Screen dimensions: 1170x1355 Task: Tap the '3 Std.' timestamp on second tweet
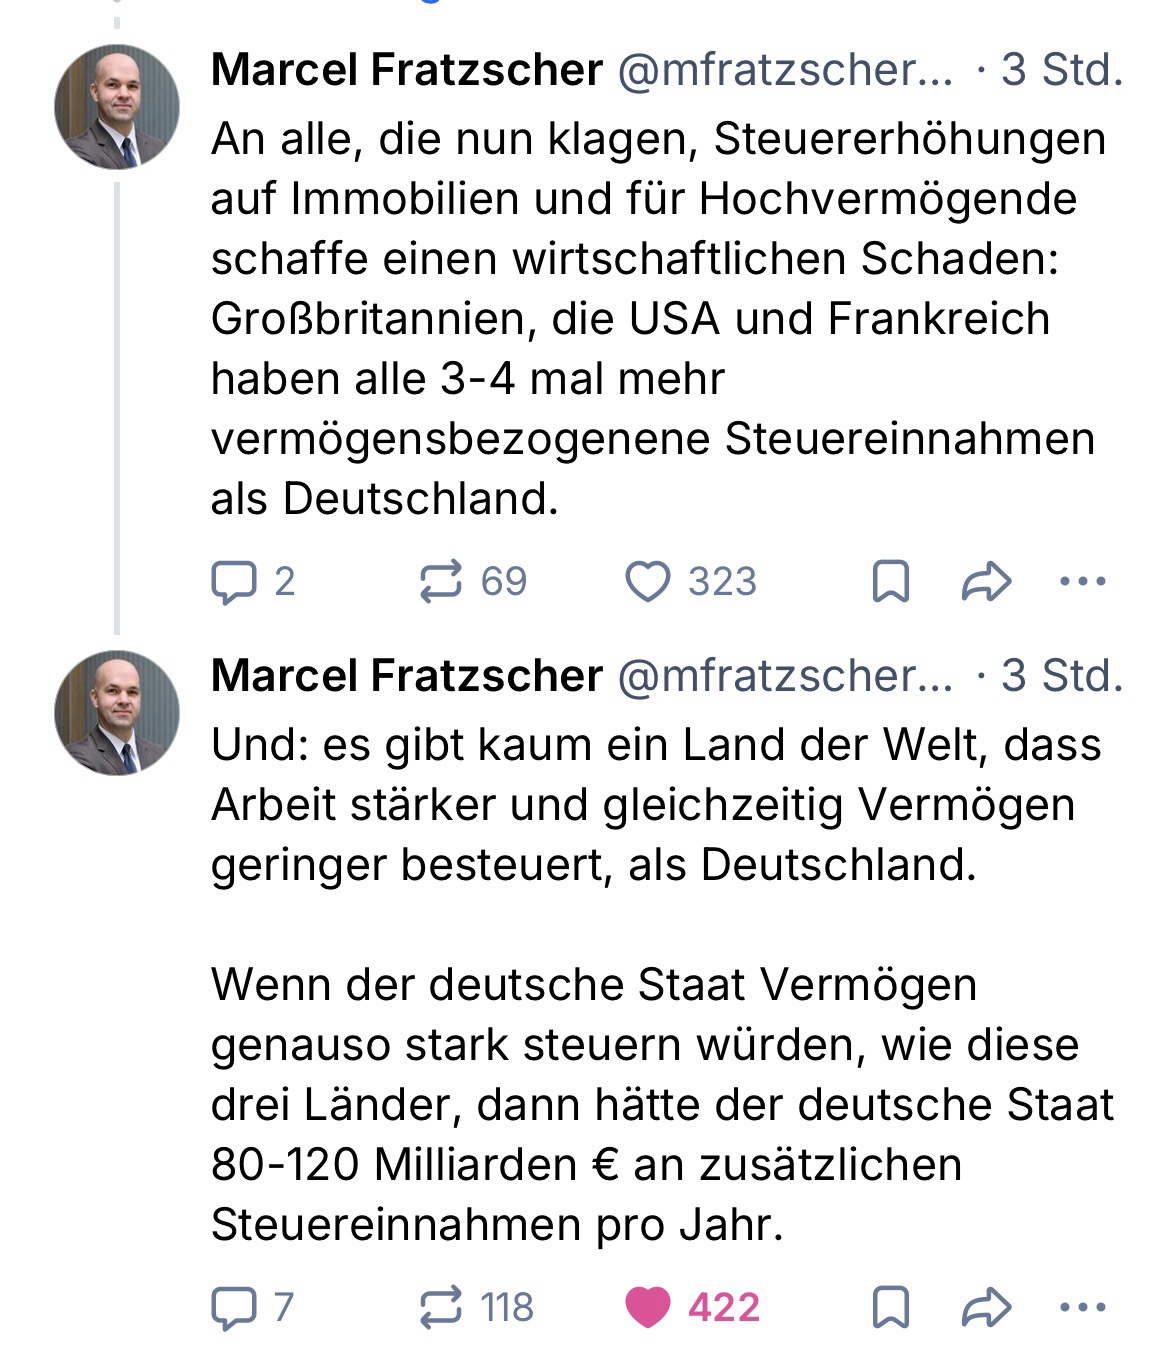click(1061, 676)
